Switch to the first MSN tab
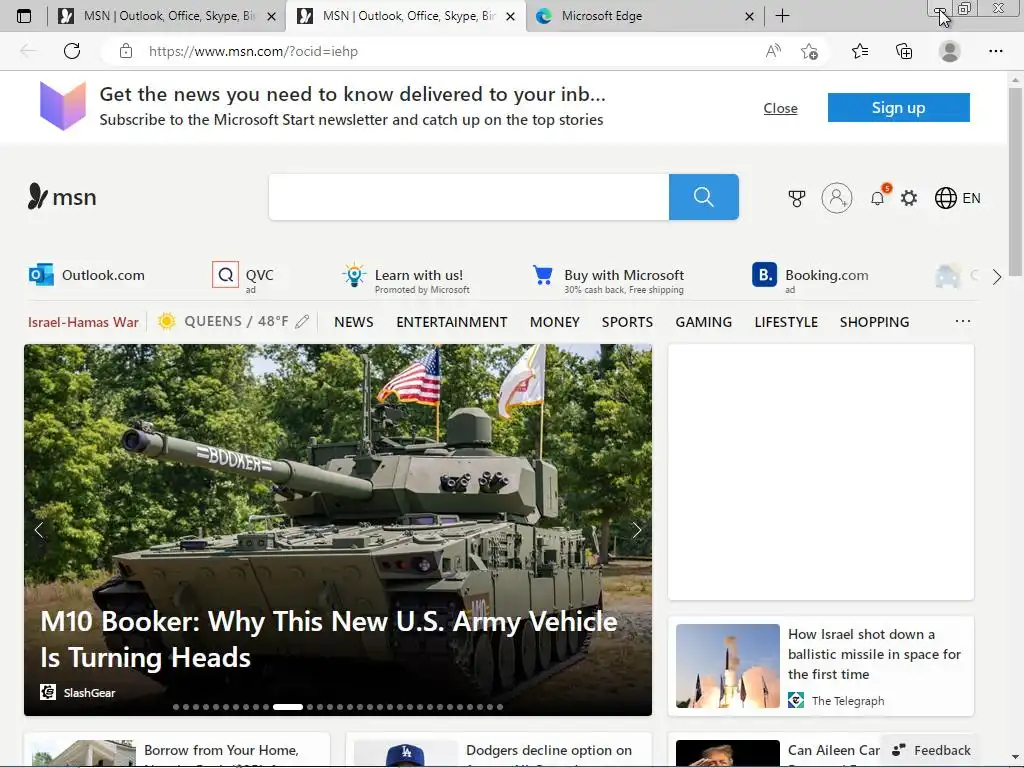The image size is (1024, 768). (x=167, y=16)
